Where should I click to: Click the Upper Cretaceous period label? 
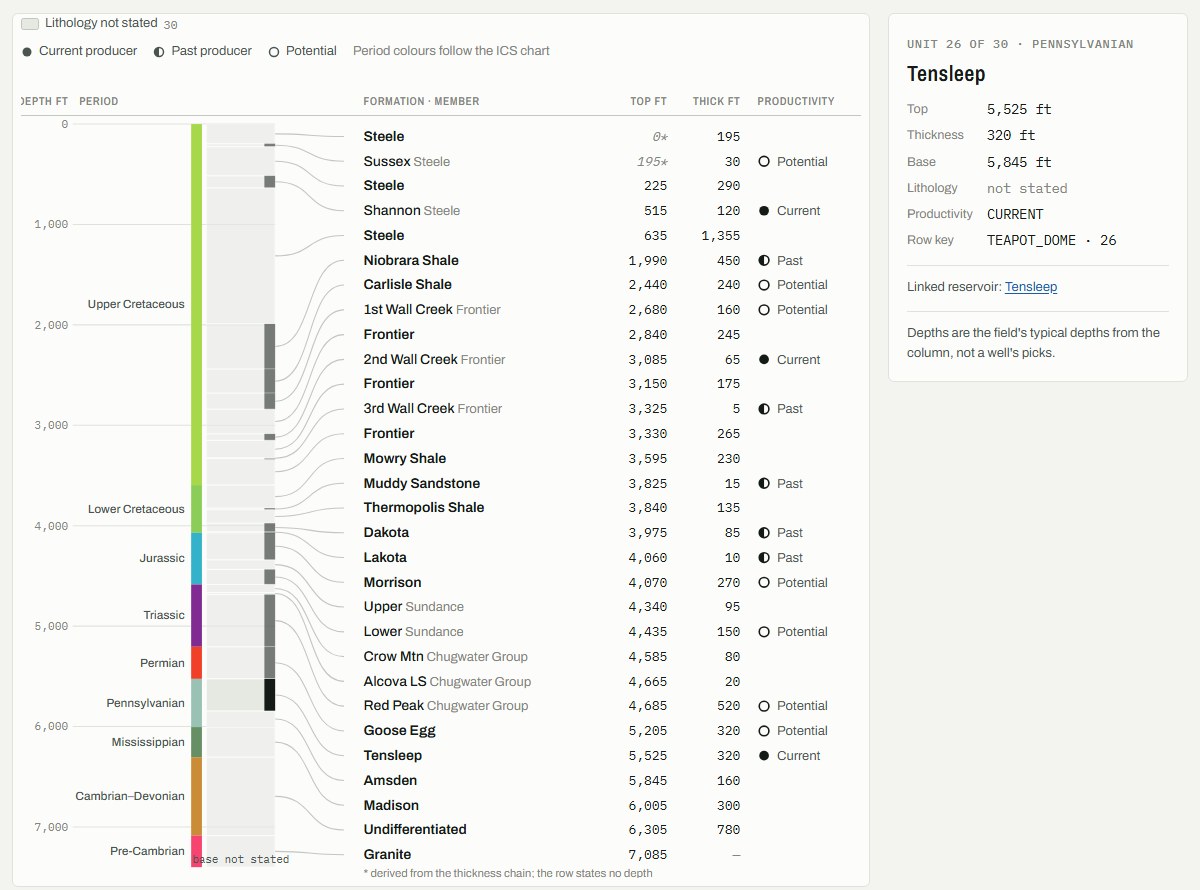(136, 304)
